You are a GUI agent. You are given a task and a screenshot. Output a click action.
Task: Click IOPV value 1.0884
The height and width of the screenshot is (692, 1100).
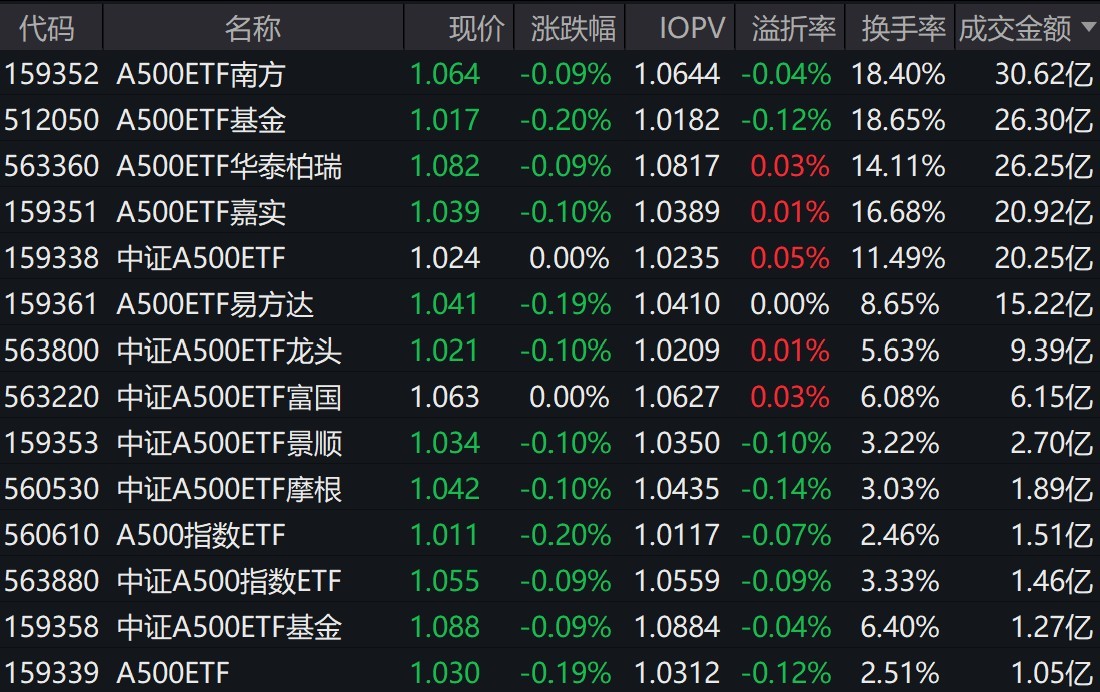pos(677,627)
